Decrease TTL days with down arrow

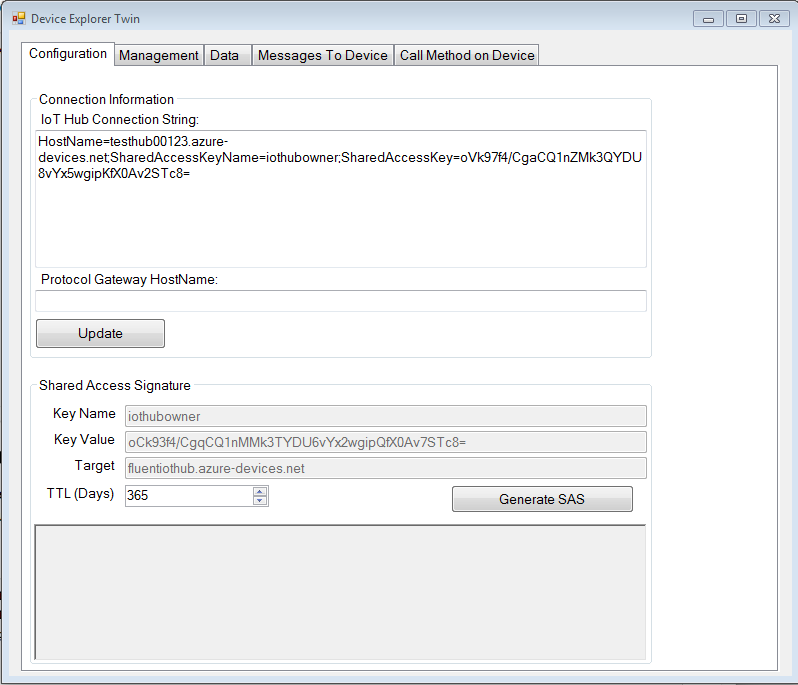(x=260, y=500)
